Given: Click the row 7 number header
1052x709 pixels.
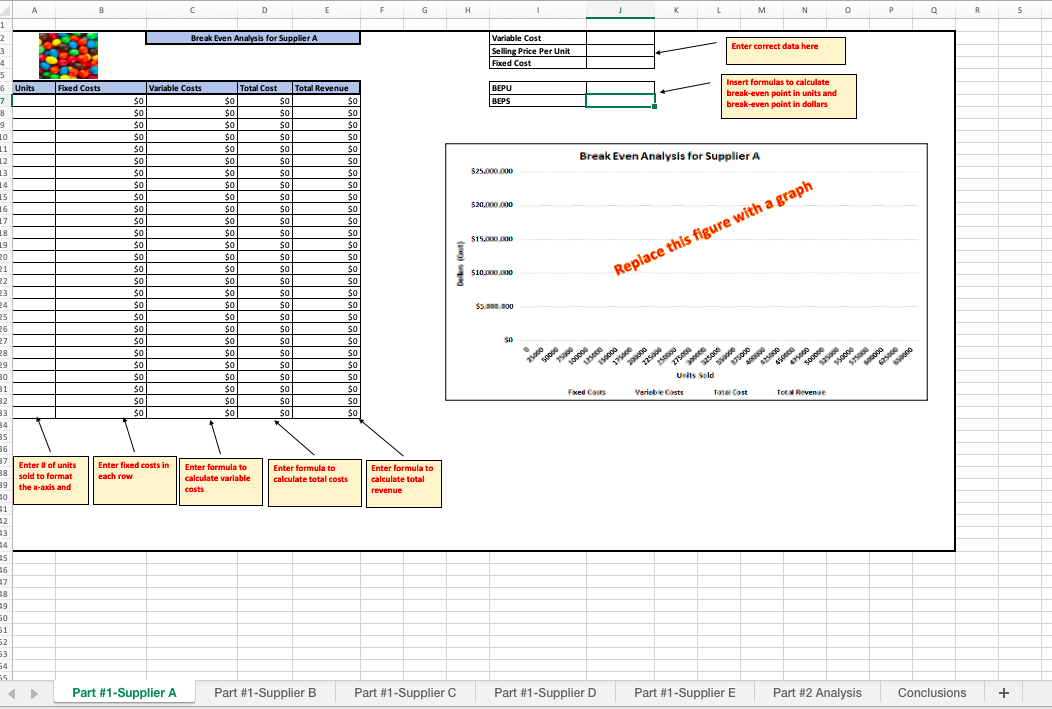Looking at the screenshot, I should tap(8, 100).
